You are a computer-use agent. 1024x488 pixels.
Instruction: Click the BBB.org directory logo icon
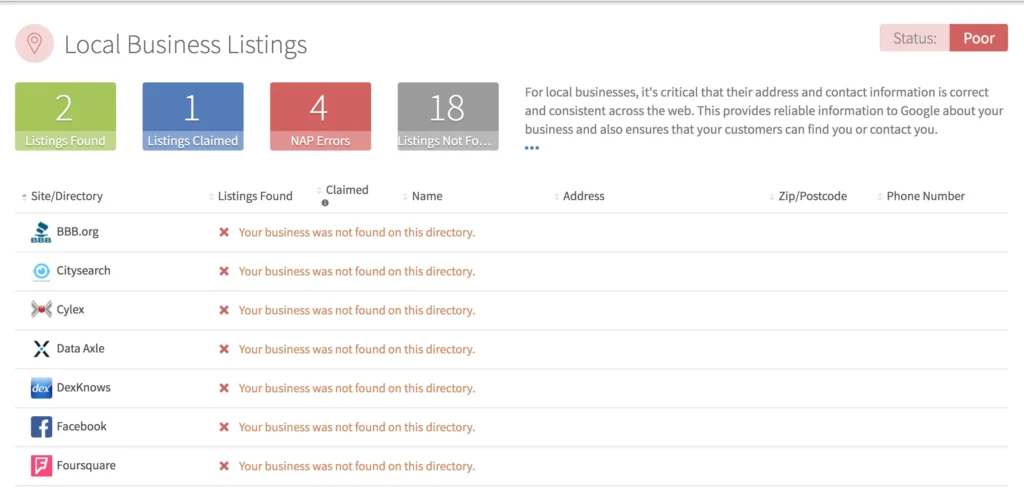41,233
